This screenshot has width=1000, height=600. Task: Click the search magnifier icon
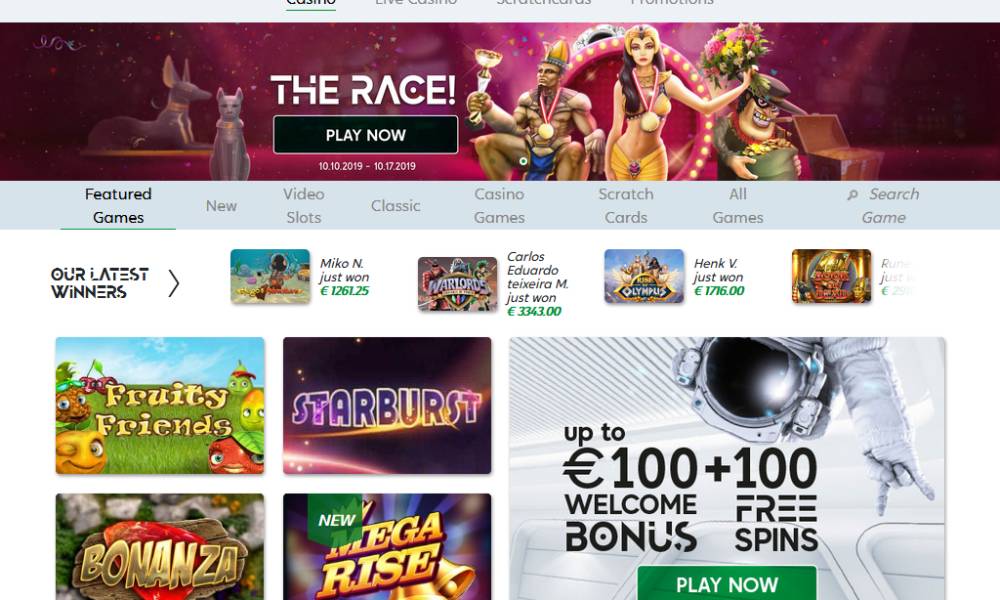(852, 195)
